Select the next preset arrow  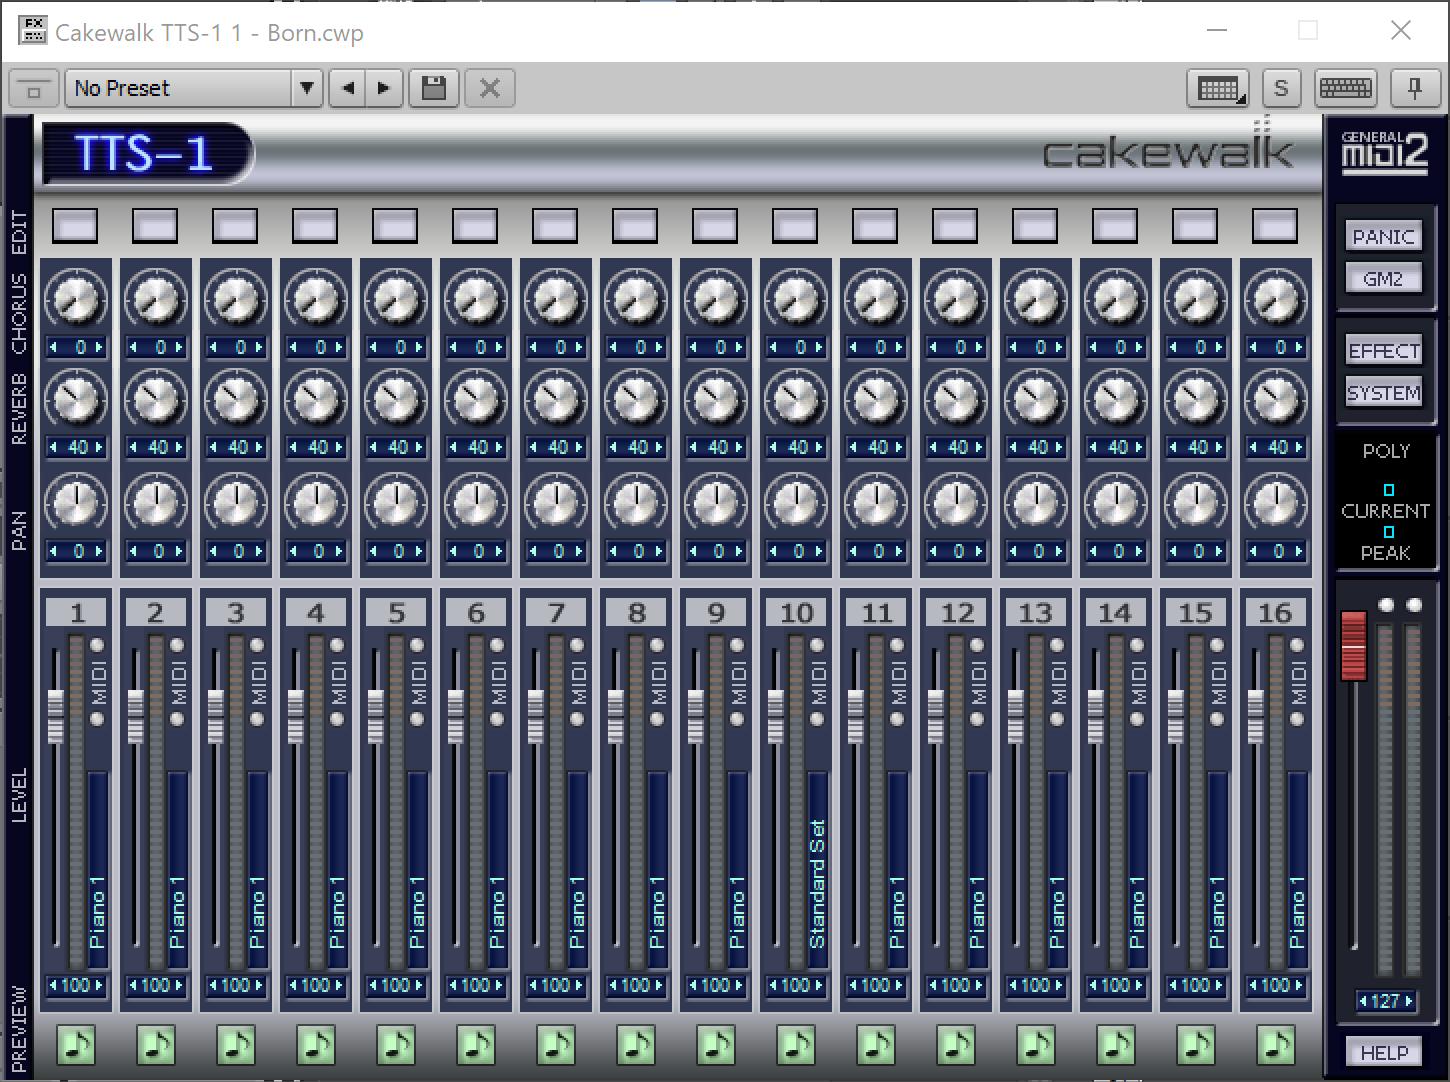tap(383, 88)
